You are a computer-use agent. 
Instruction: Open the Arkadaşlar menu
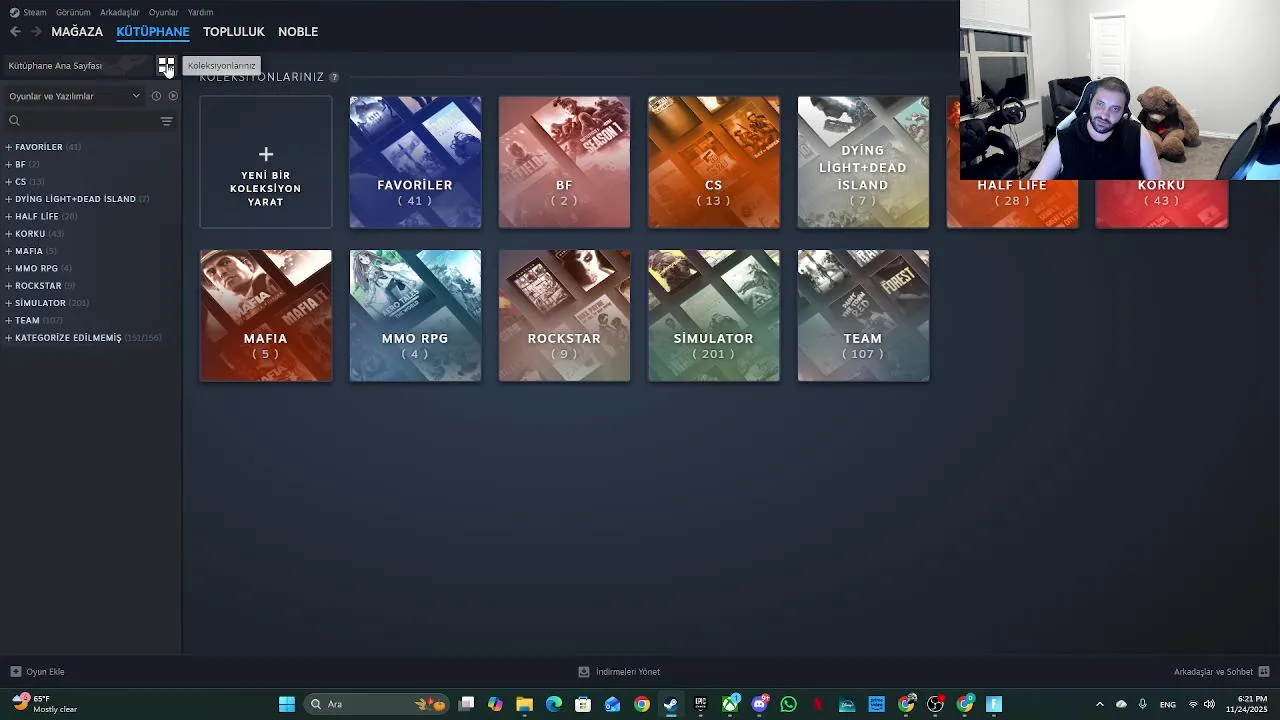pyautogui.click(x=120, y=12)
